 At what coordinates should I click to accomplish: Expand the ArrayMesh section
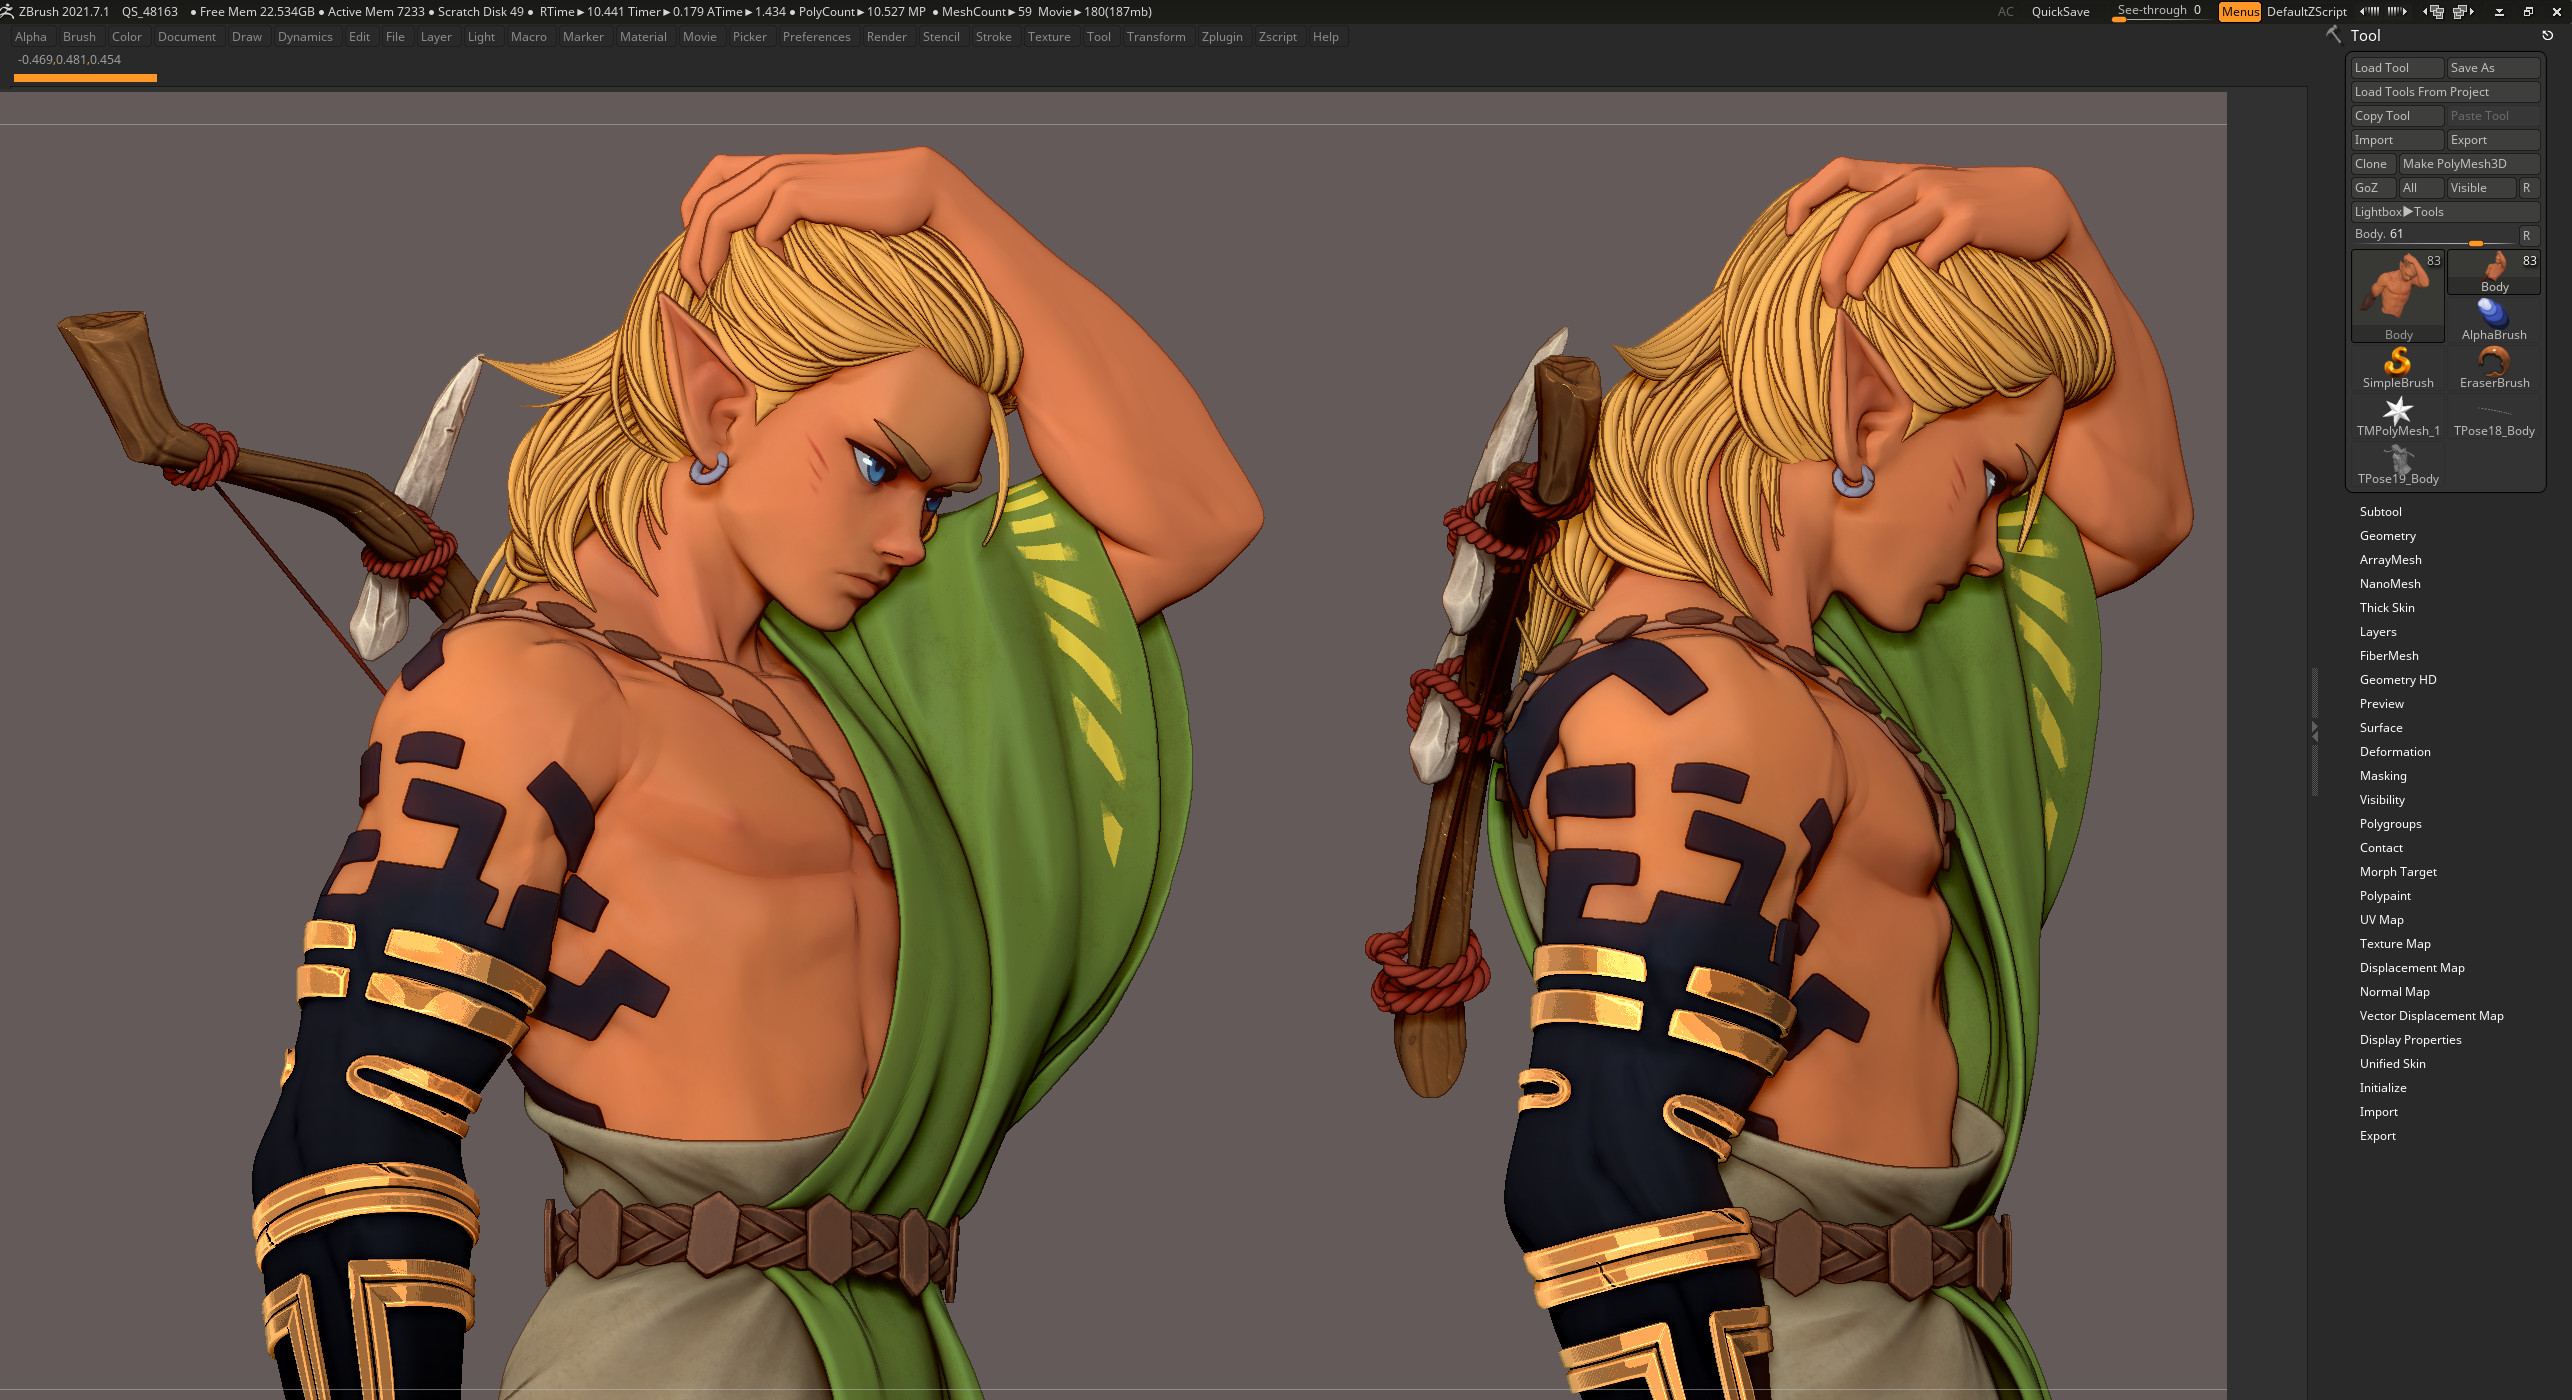(2390, 560)
